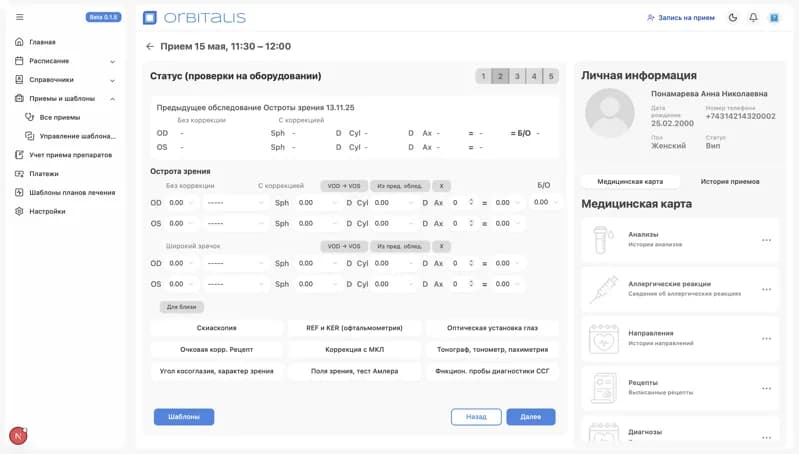Open the Скиаскопия section
The width and height of the screenshot is (799, 454).
tap(217, 328)
